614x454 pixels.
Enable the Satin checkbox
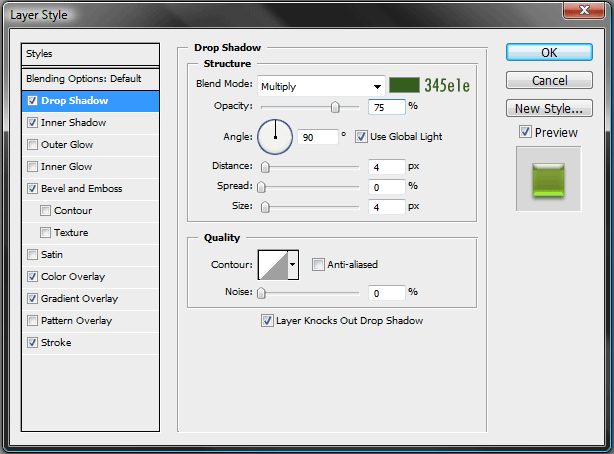tap(33, 255)
